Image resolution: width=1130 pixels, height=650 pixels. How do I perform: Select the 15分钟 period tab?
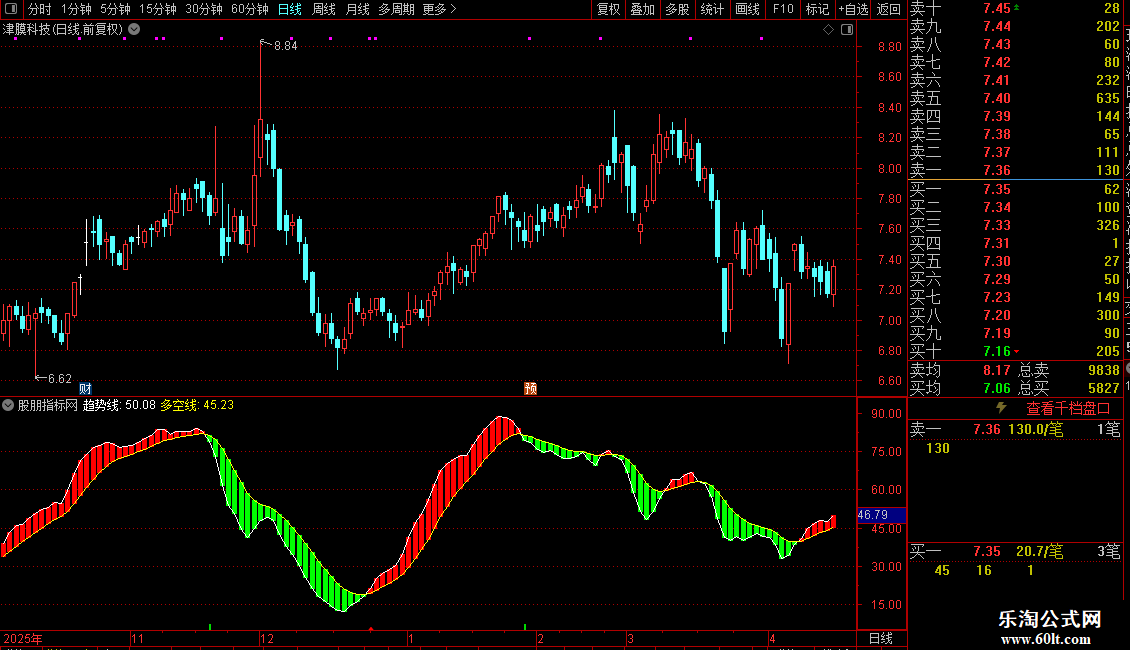pos(158,9)
